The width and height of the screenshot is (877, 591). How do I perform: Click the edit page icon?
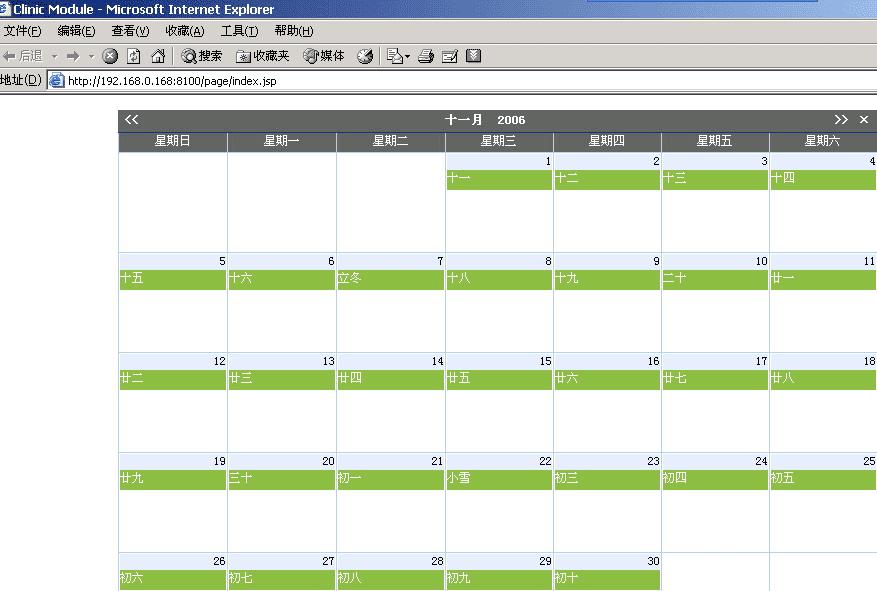(450, 56)
